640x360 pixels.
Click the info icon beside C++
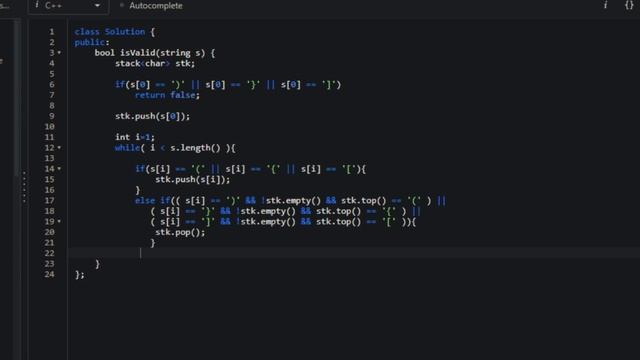(37, 5)
